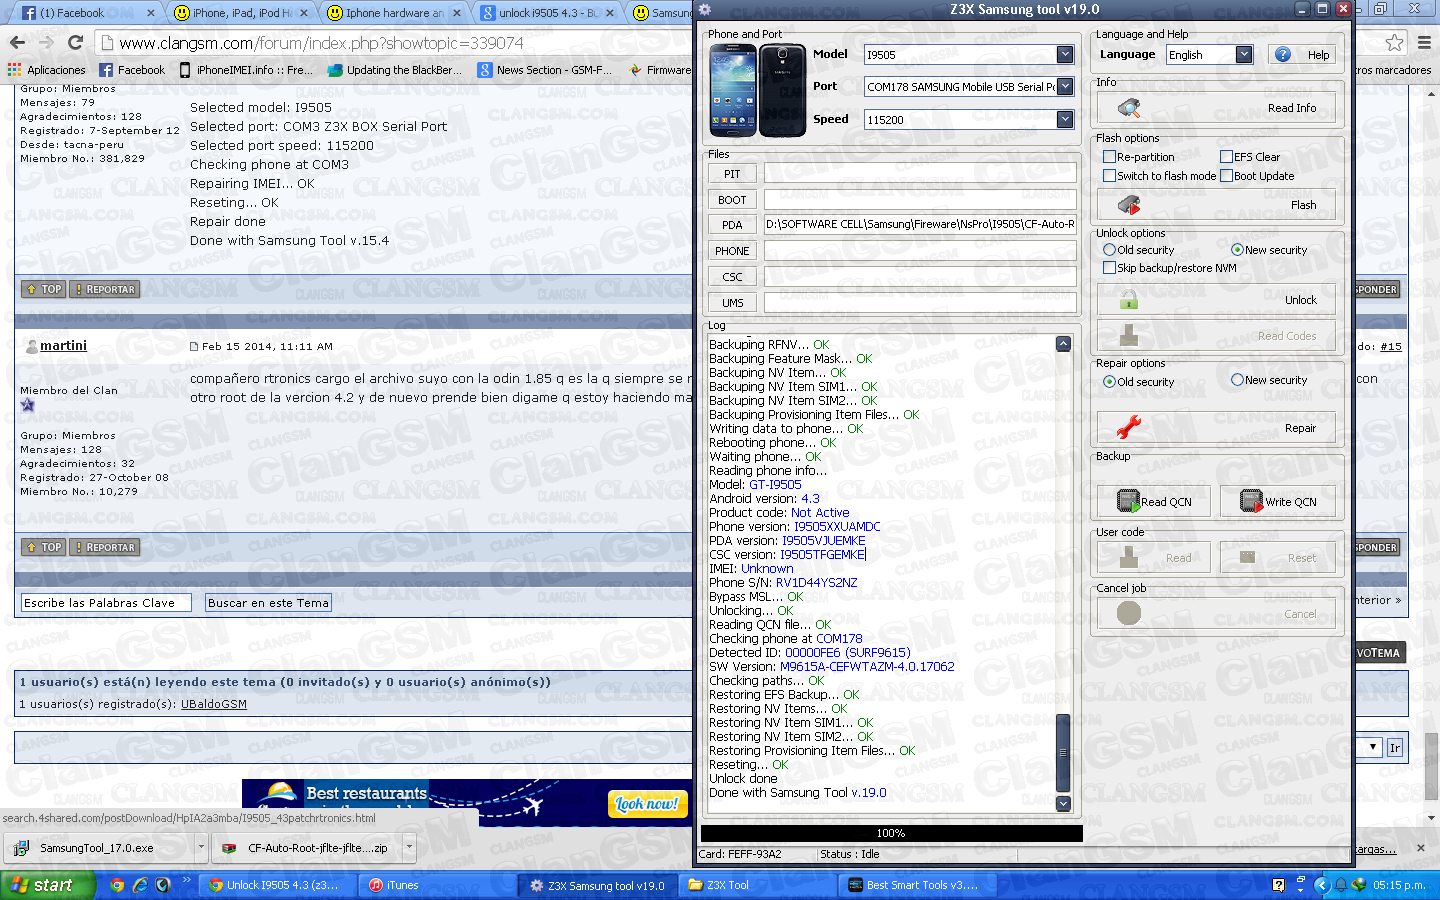Go back in the Chrome browser

point(17,43)
